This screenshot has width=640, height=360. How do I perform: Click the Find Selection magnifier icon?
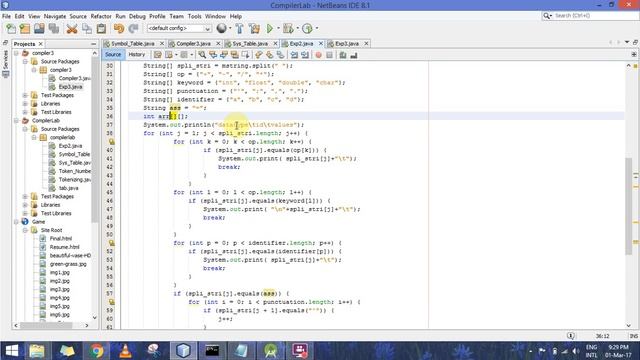pos(202,55)
